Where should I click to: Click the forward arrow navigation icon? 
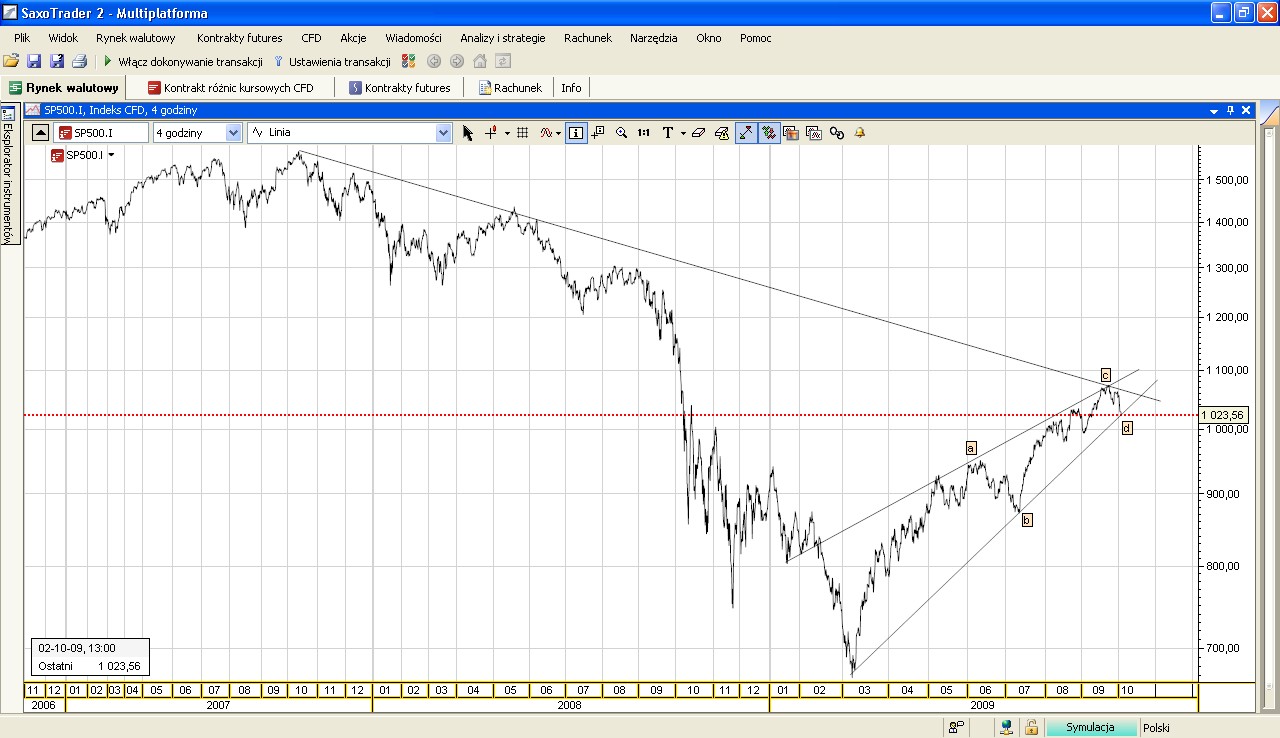(x=457, y=61)
